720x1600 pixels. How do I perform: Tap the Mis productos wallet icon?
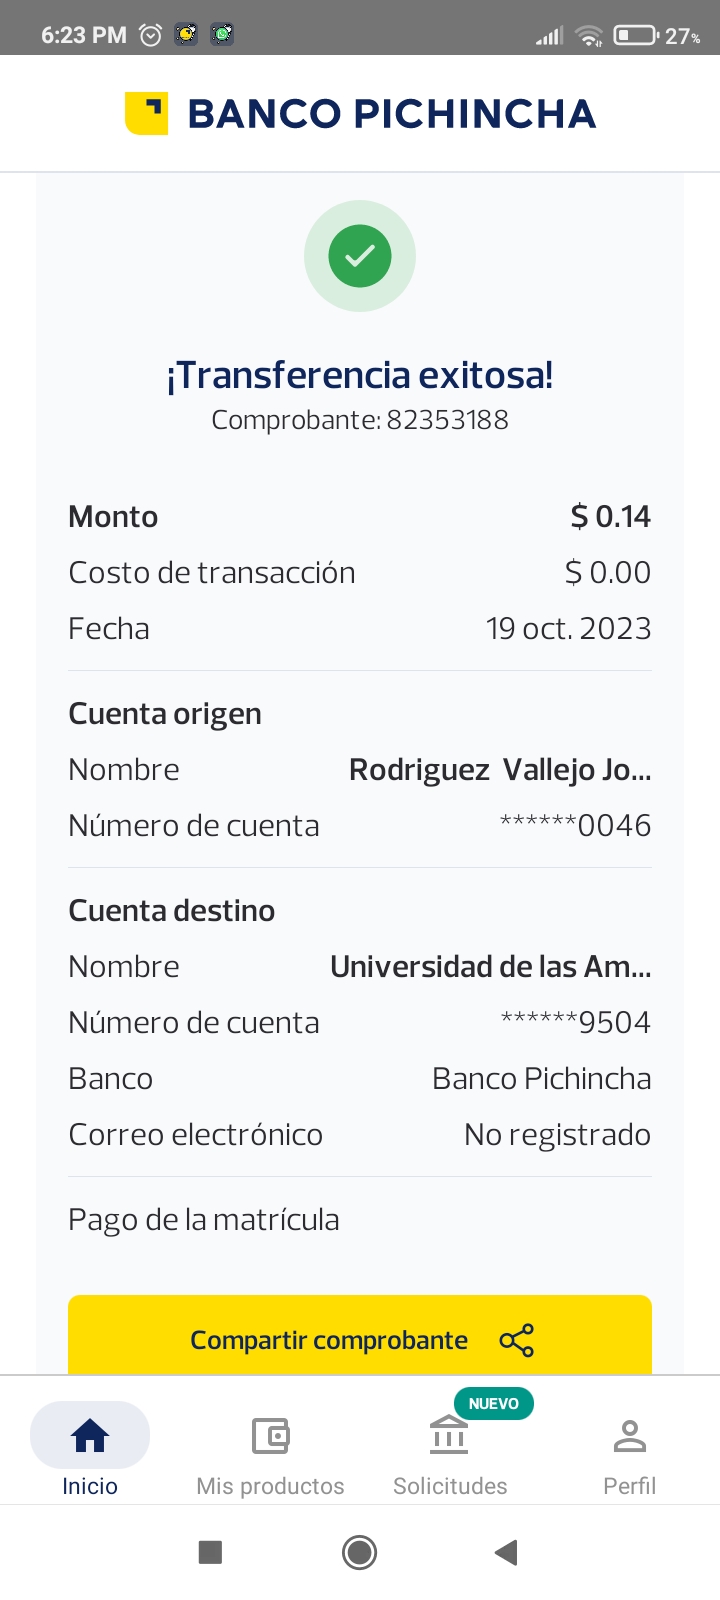(270, 1436)
